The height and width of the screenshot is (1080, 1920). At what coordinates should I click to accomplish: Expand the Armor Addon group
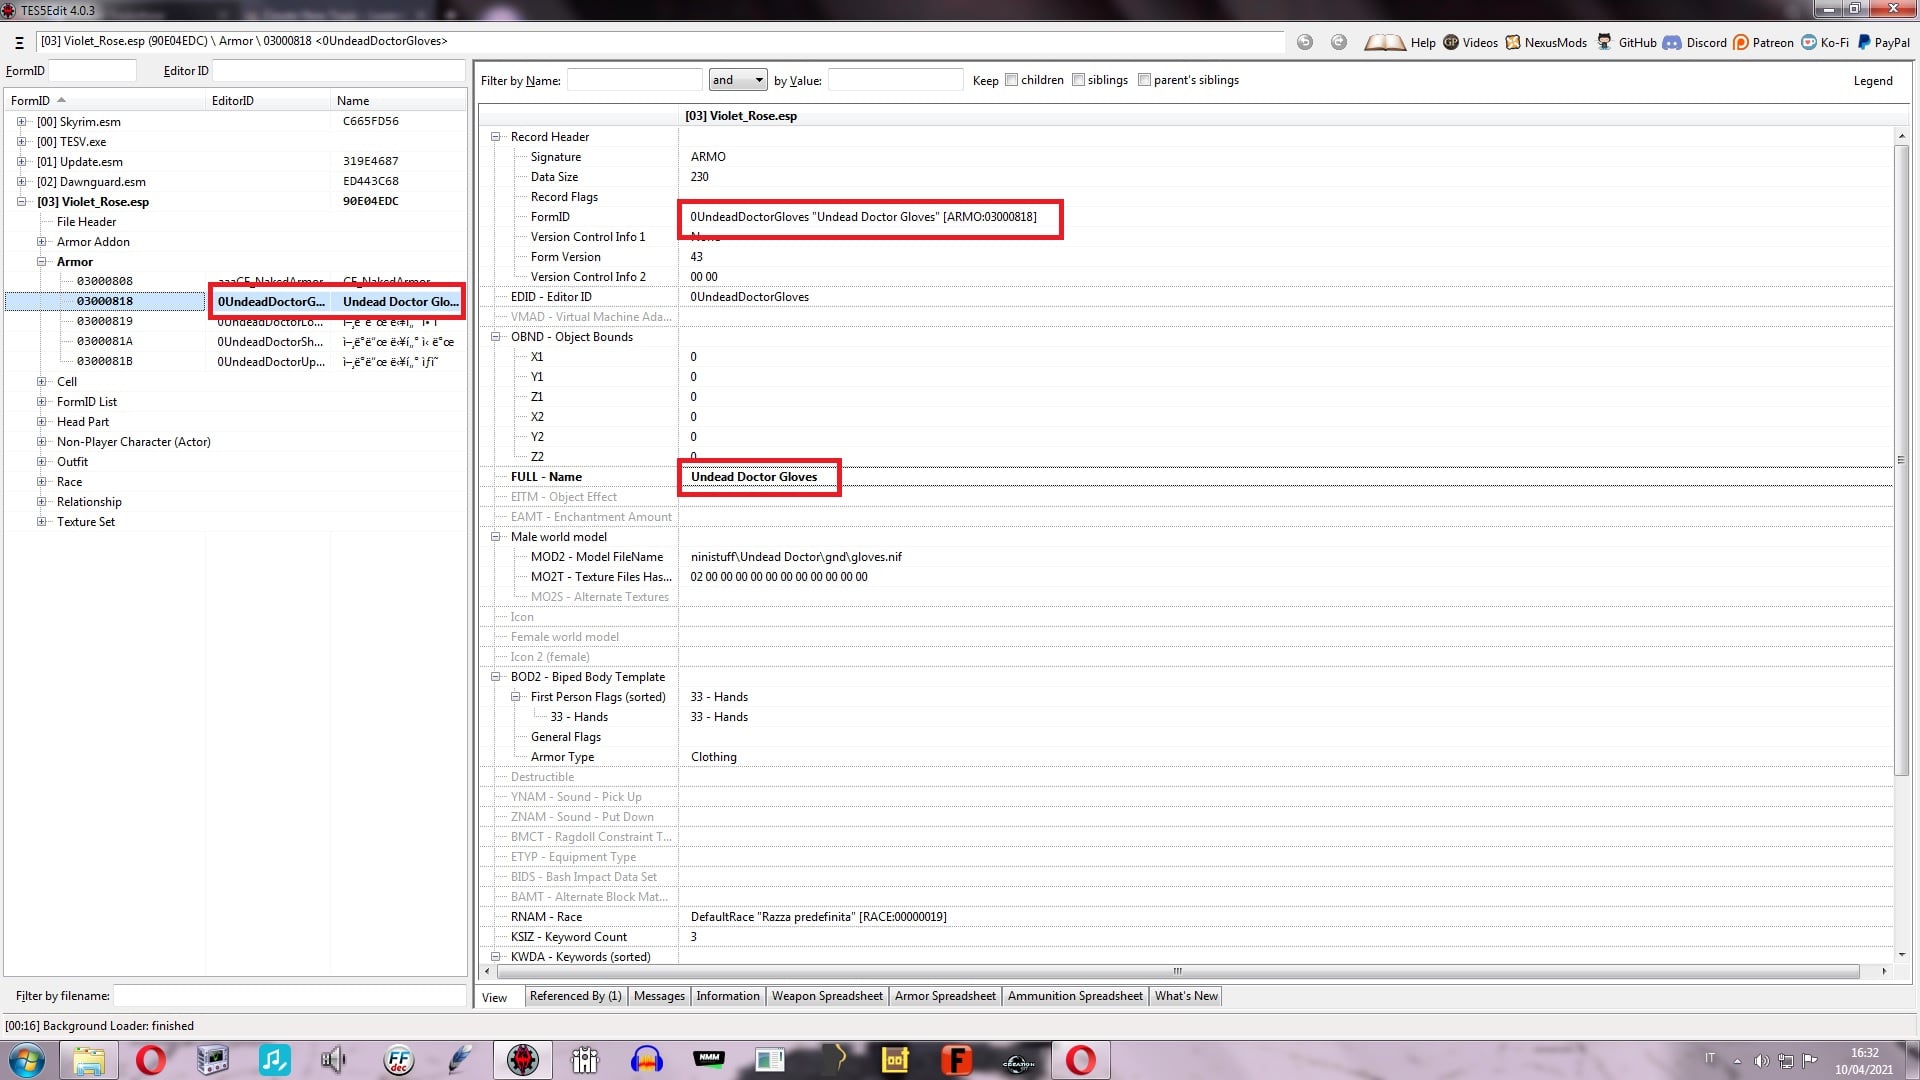pos(41,242)
